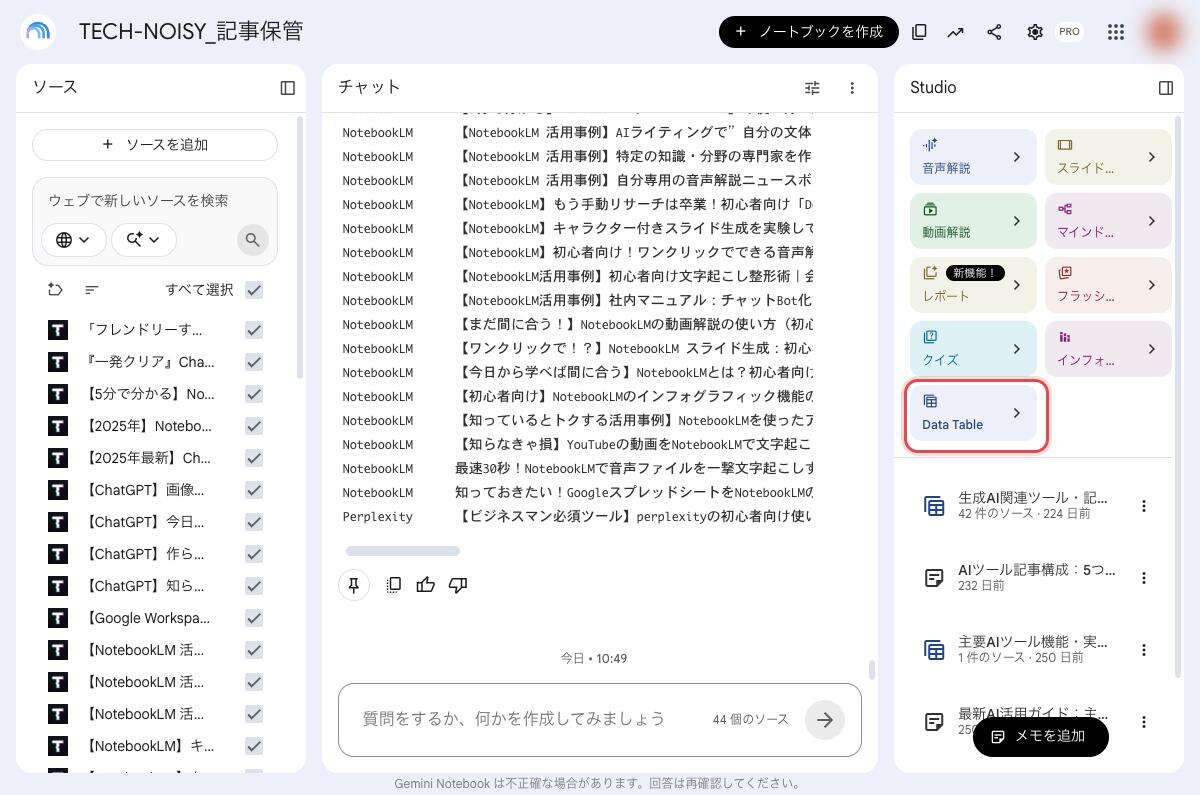This screenshot has width=1200, height=795.
Task: Click the chat table horizontal scrollbar
Action: pyautogui.click(x=402, y=551)
